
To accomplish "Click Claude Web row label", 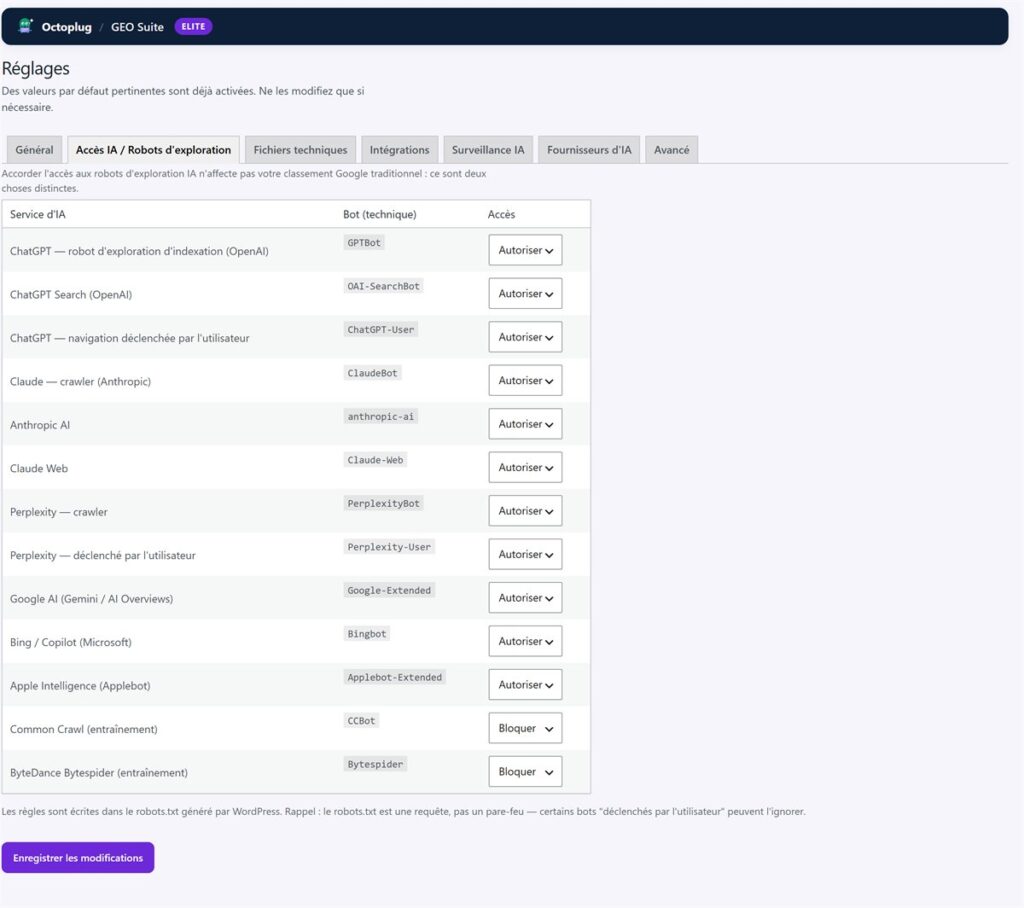I will (39, 468).
